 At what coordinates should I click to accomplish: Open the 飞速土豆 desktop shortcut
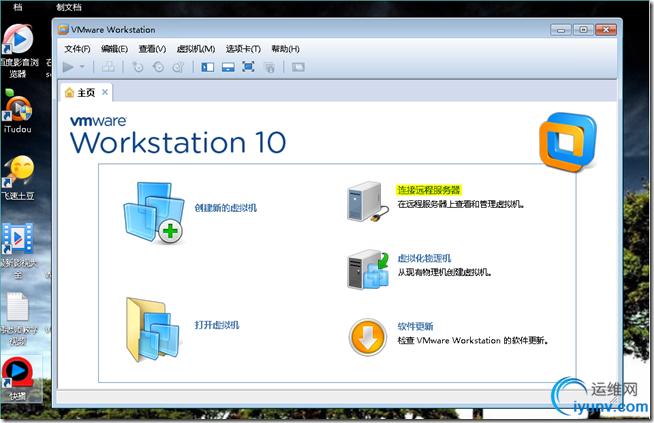[18, 178]
